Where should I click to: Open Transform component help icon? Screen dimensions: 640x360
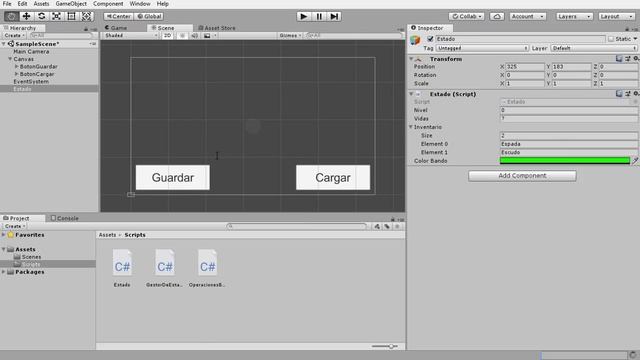click(x=619, y=59)
